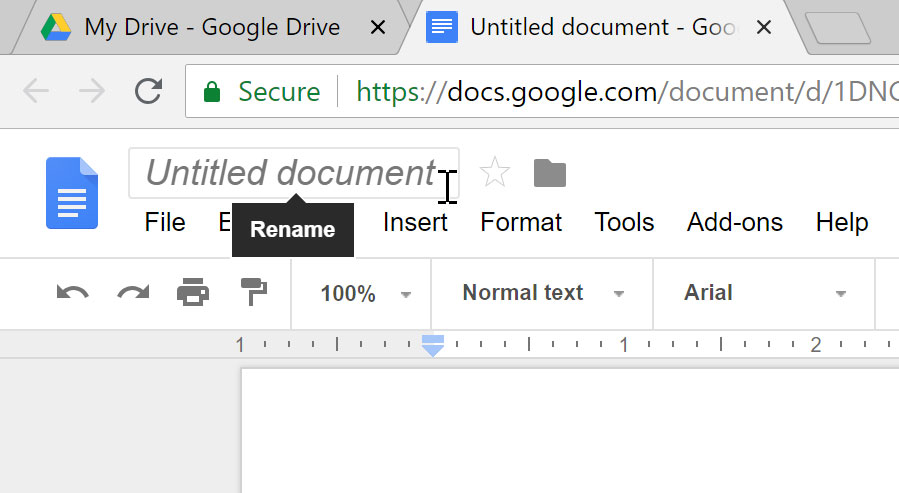
Task: Reload the page with refresh icon
Action: click(x=148, y=92)
